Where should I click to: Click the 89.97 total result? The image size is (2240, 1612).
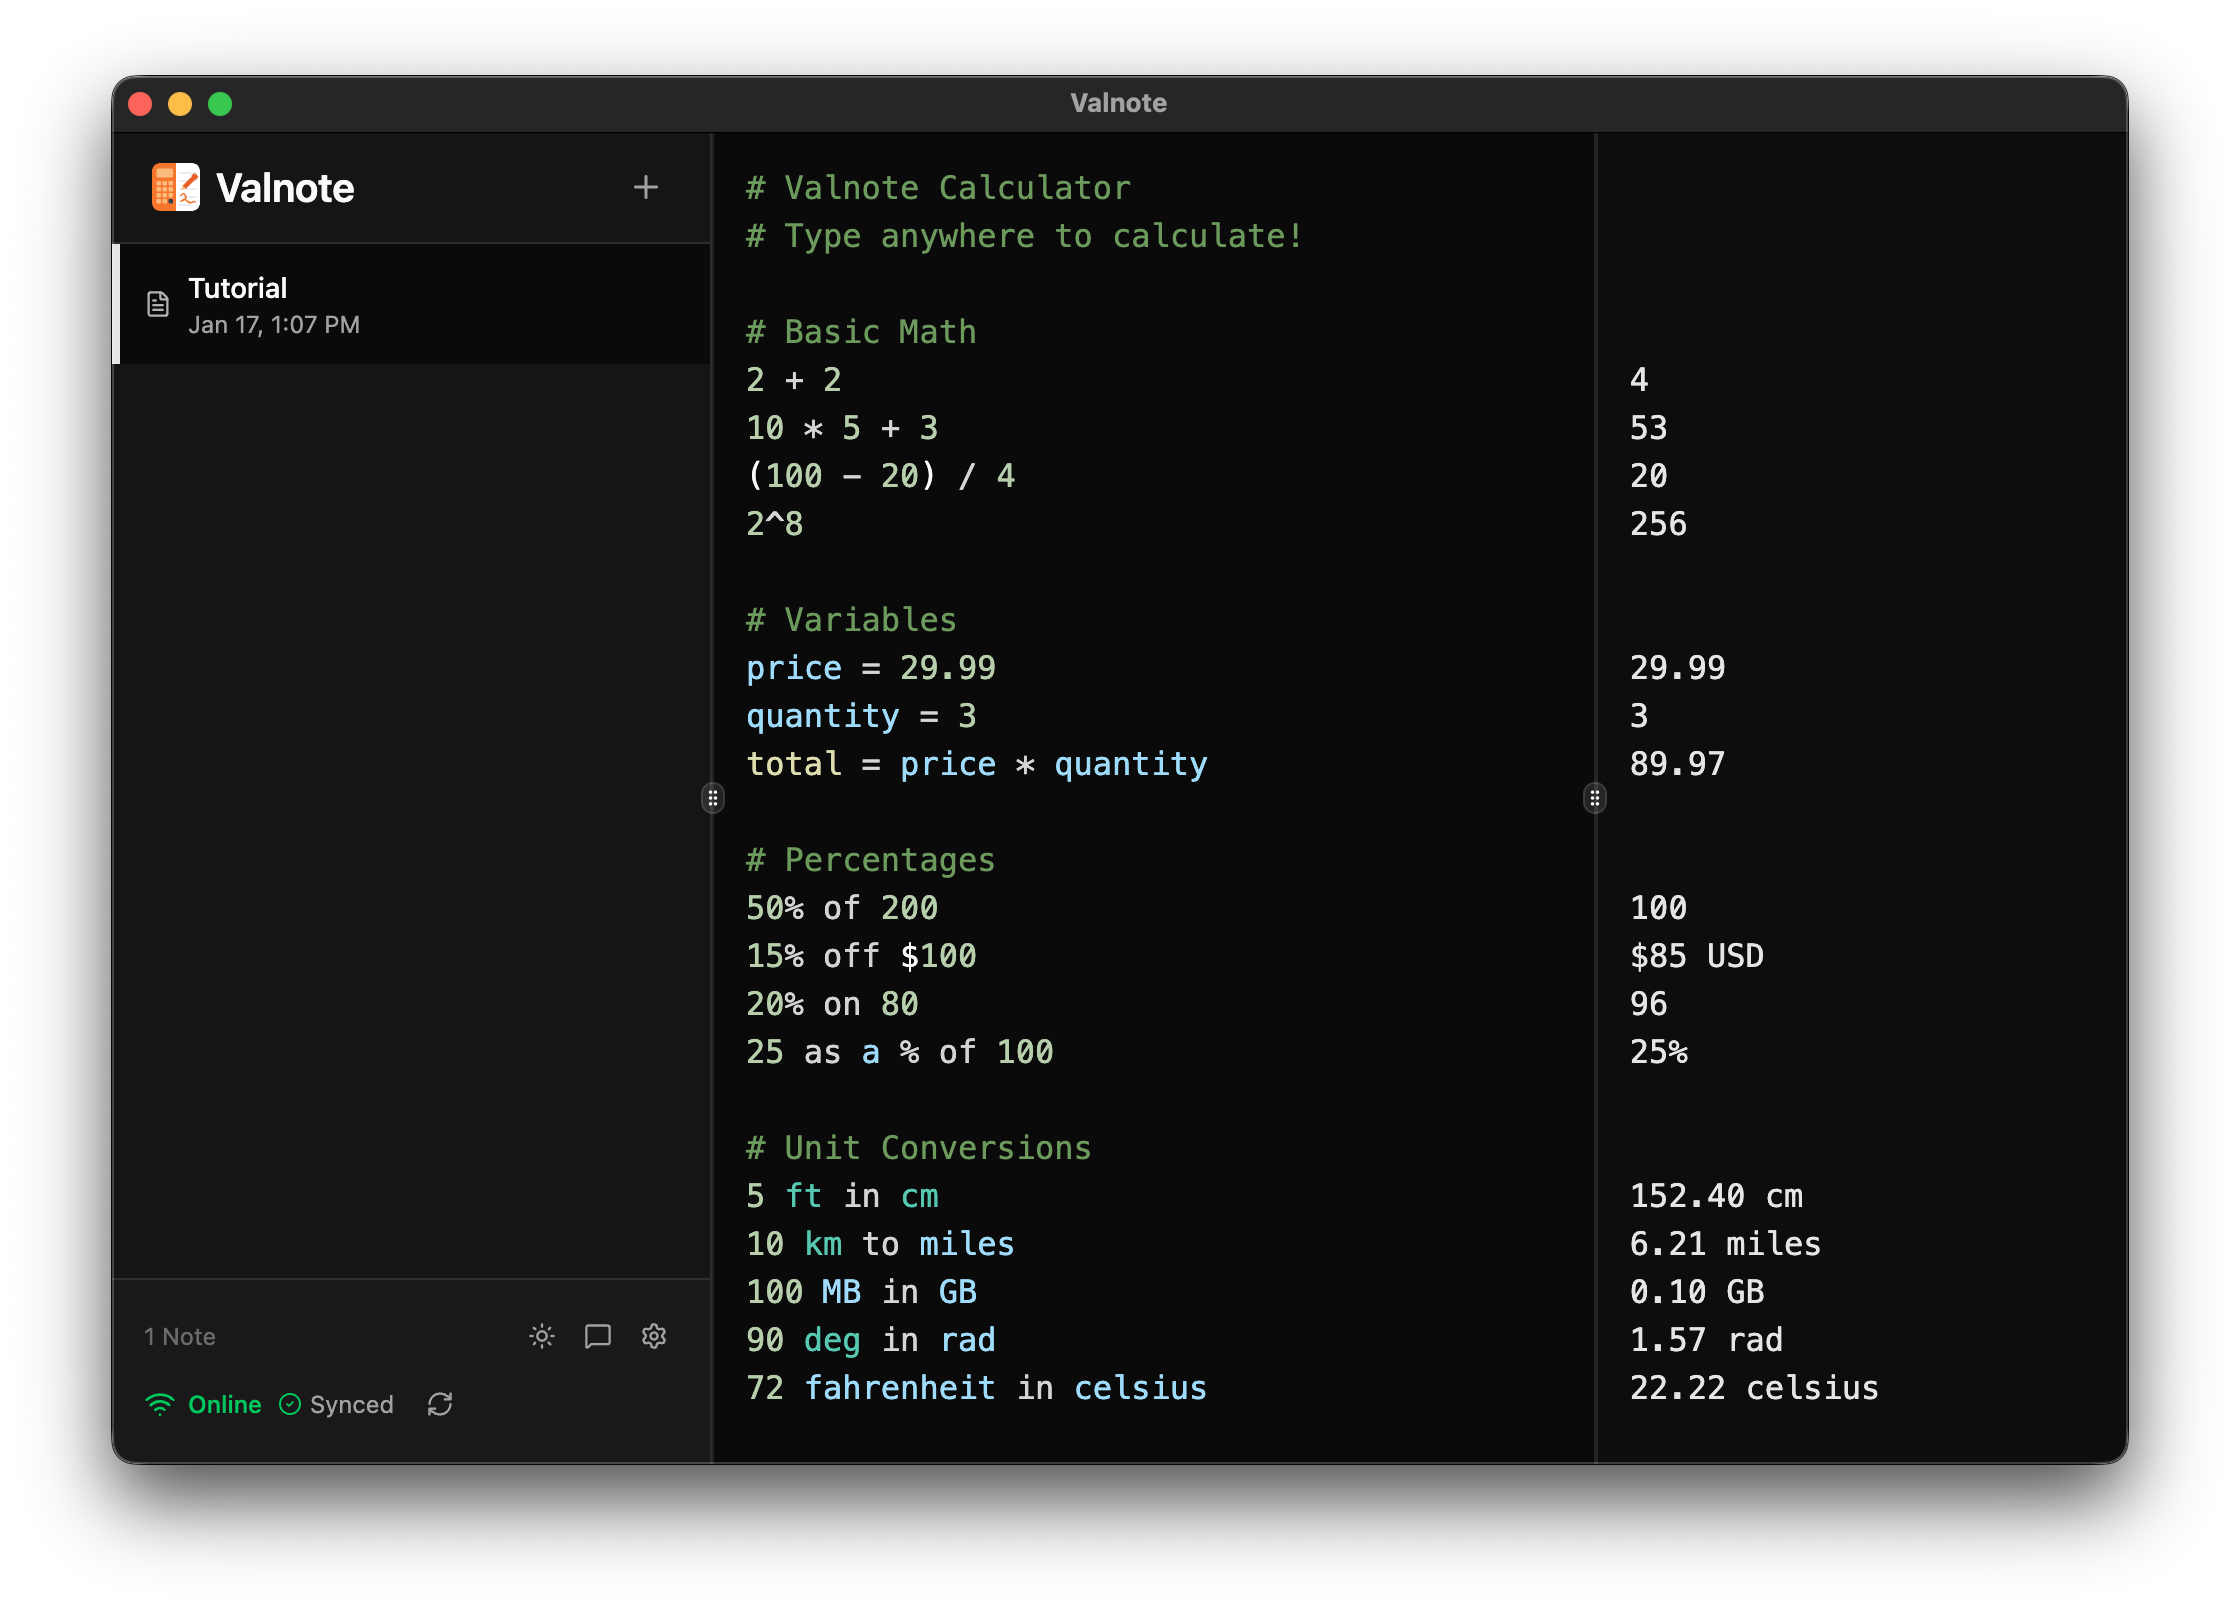(1677, 764)
